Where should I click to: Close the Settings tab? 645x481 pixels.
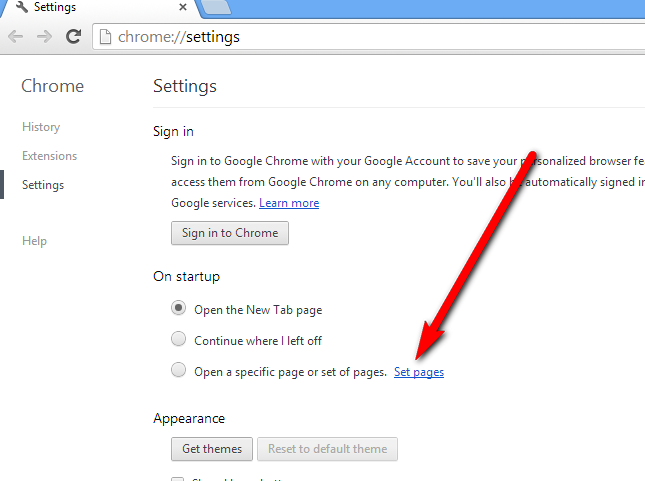pos(183,7)
